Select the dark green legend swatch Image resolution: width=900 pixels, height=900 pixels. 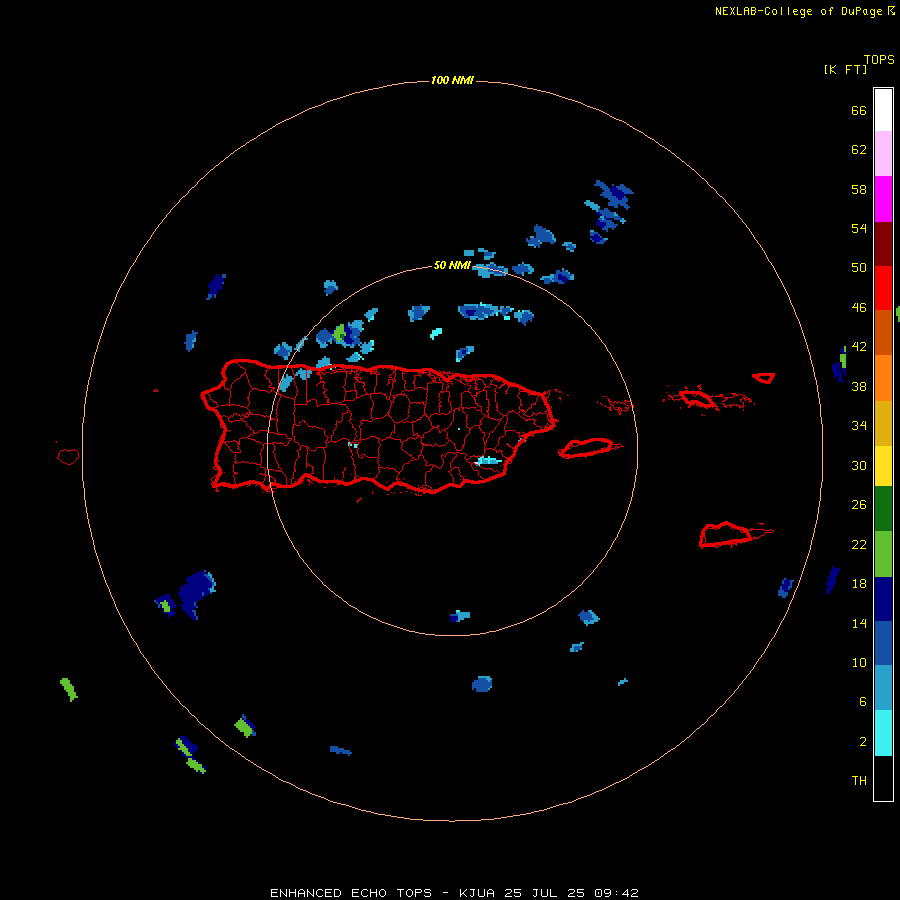[883, 509]
